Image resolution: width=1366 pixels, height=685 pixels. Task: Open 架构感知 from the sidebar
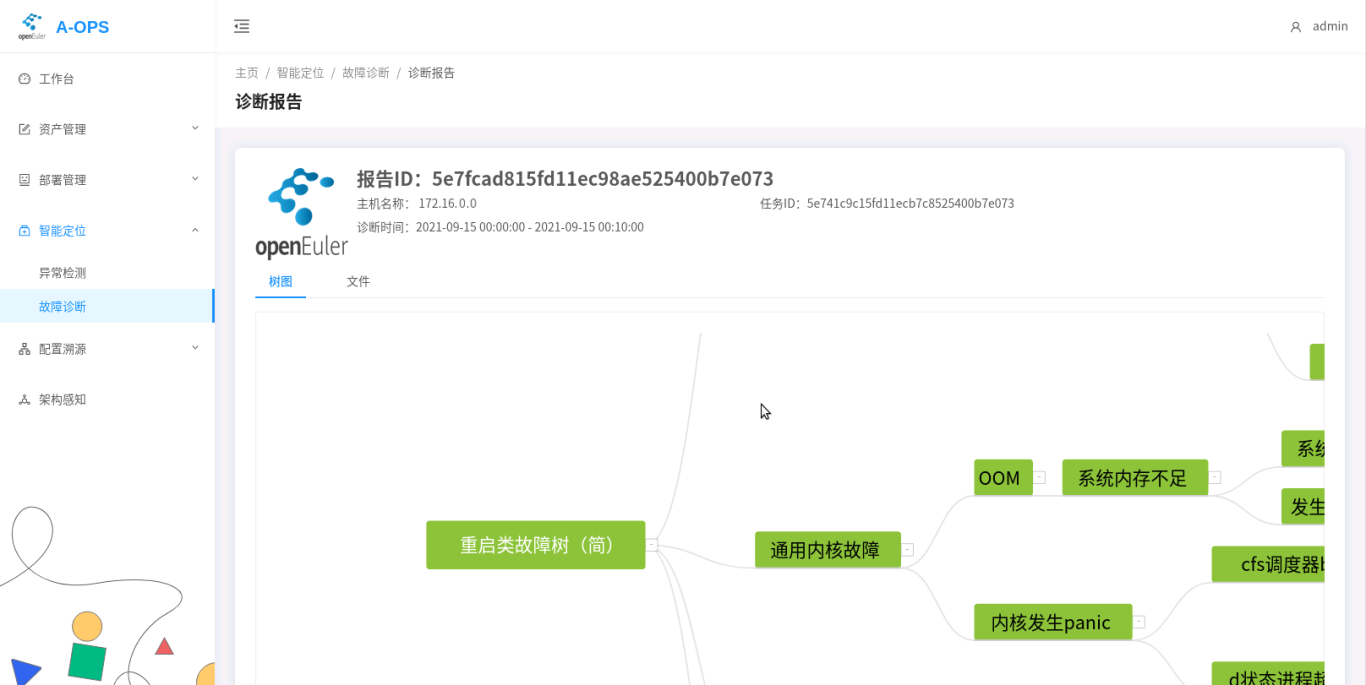click(62, 399)
